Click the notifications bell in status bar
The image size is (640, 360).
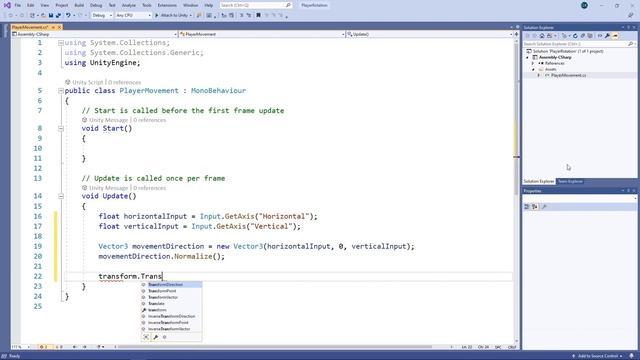631,356
